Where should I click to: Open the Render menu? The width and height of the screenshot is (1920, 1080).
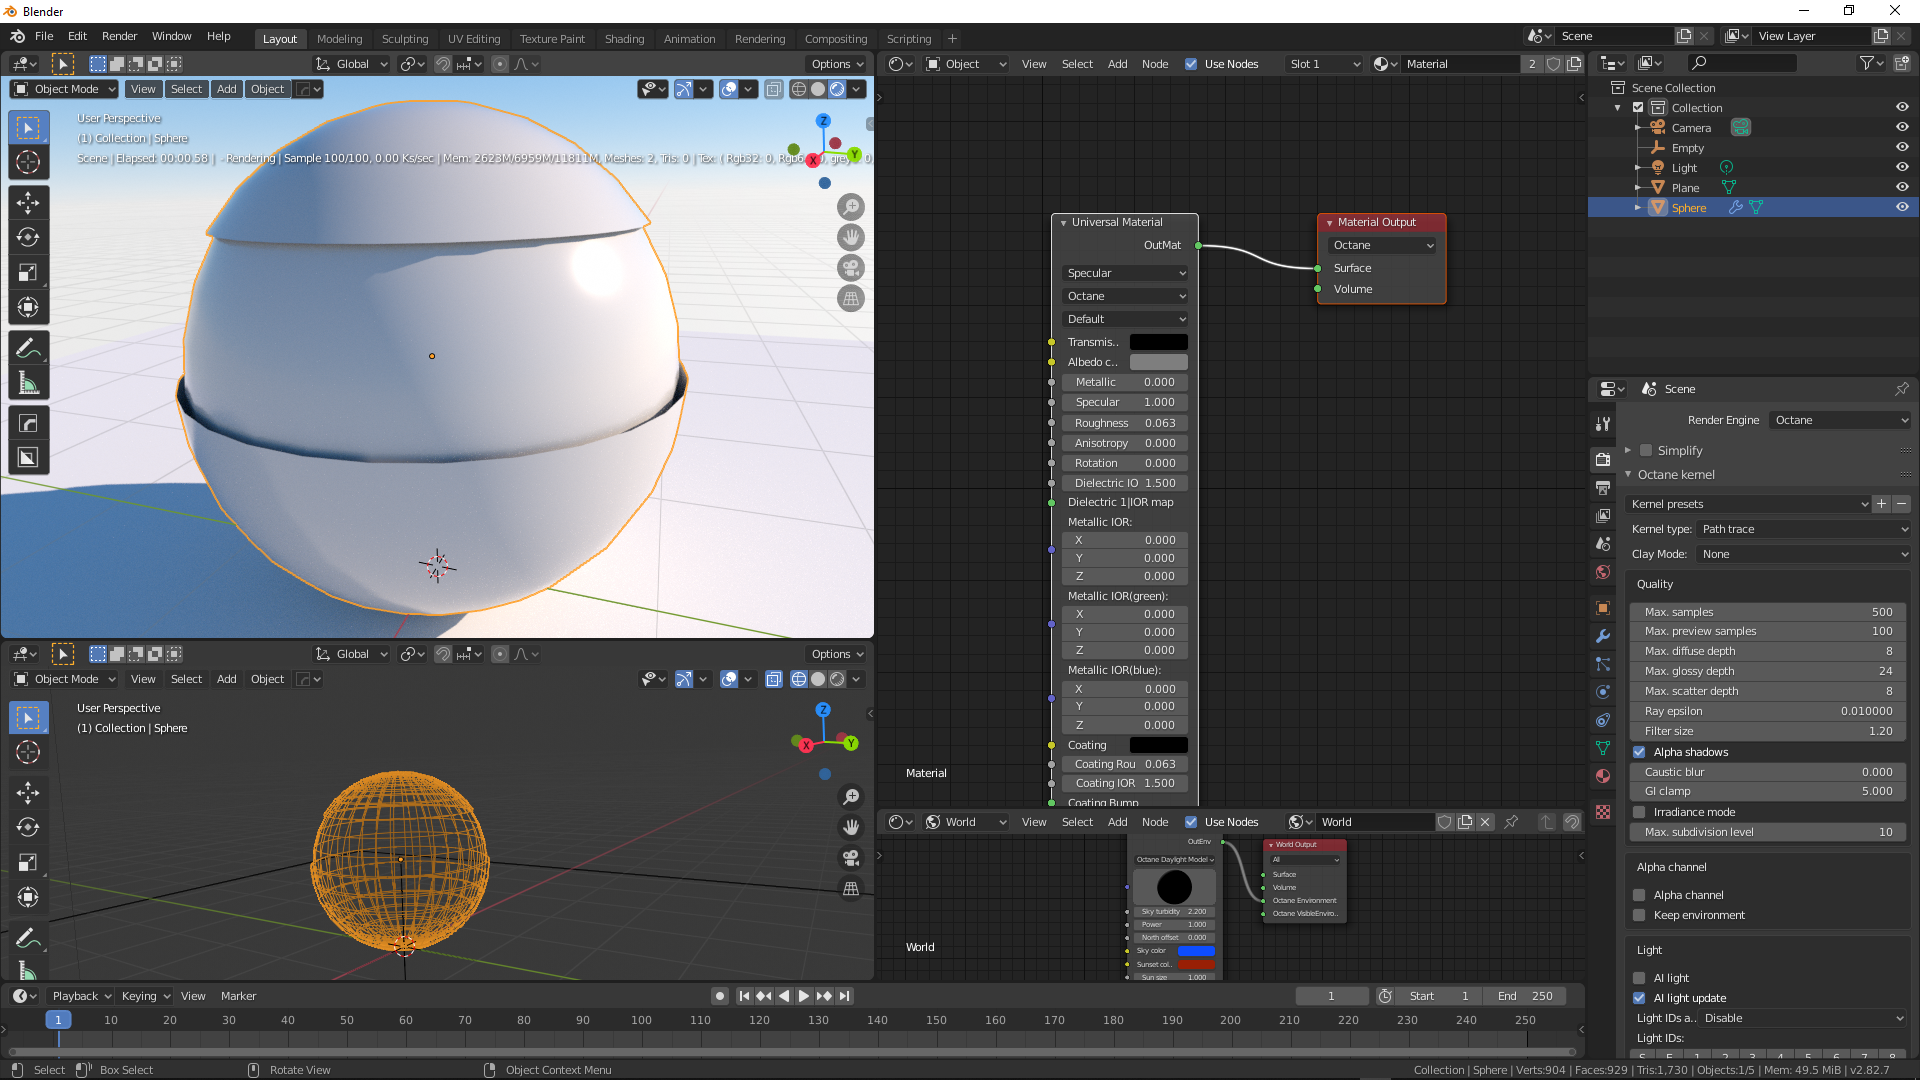tap(119, 36)
